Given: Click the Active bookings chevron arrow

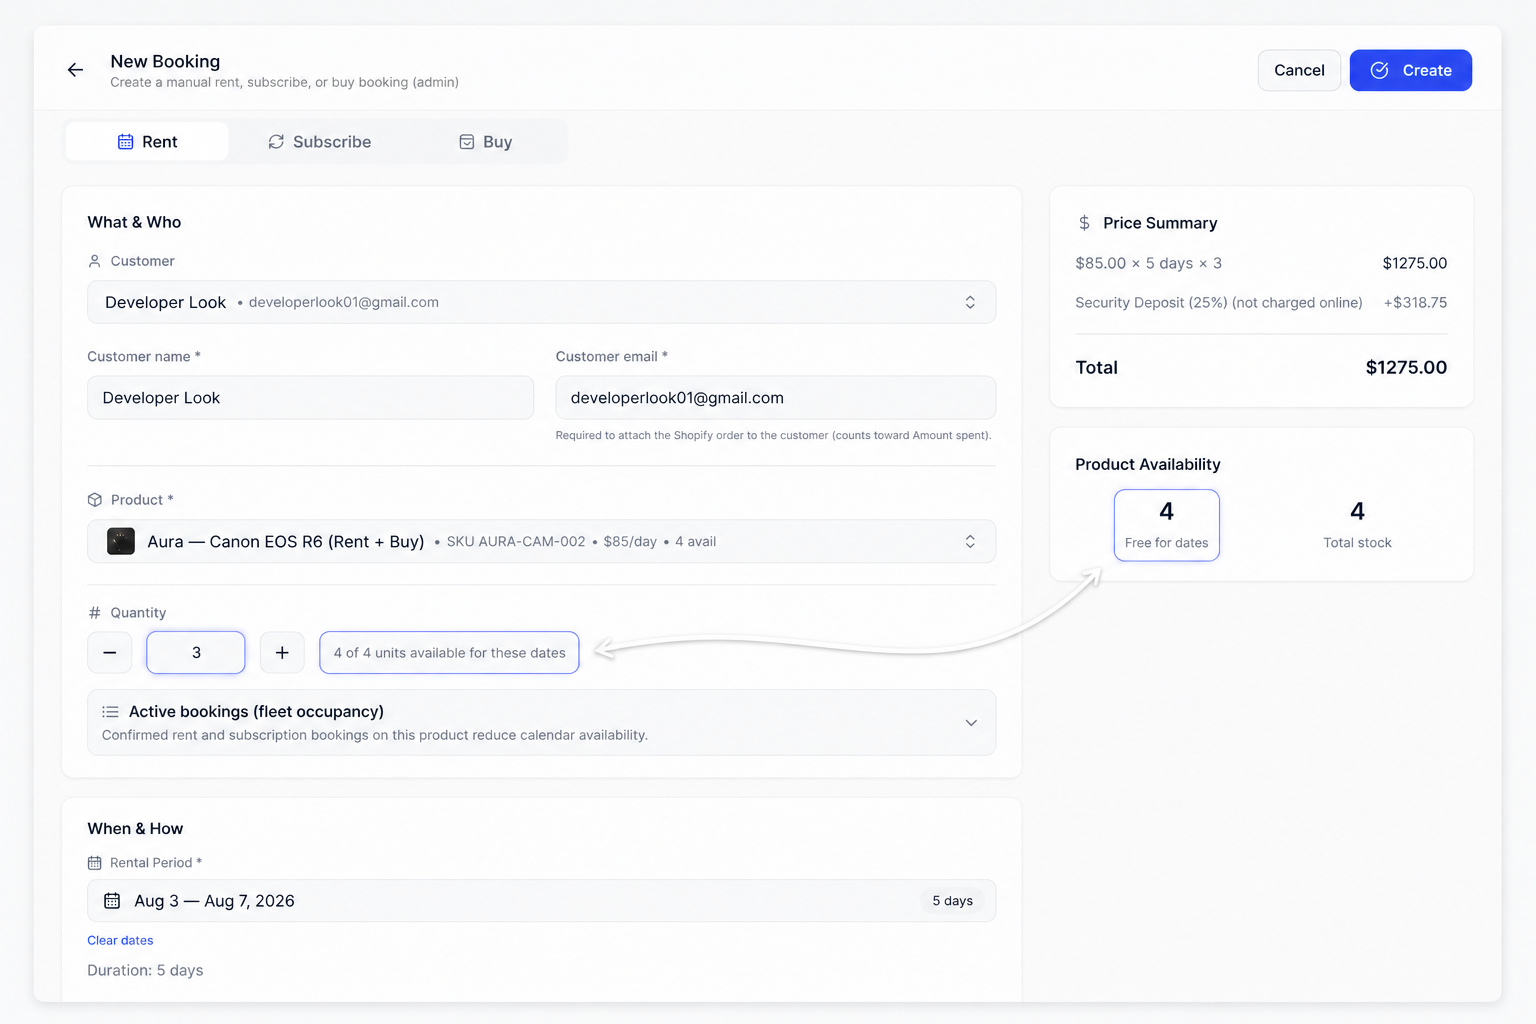Looking at the screenshot, I should click(971, 722).
